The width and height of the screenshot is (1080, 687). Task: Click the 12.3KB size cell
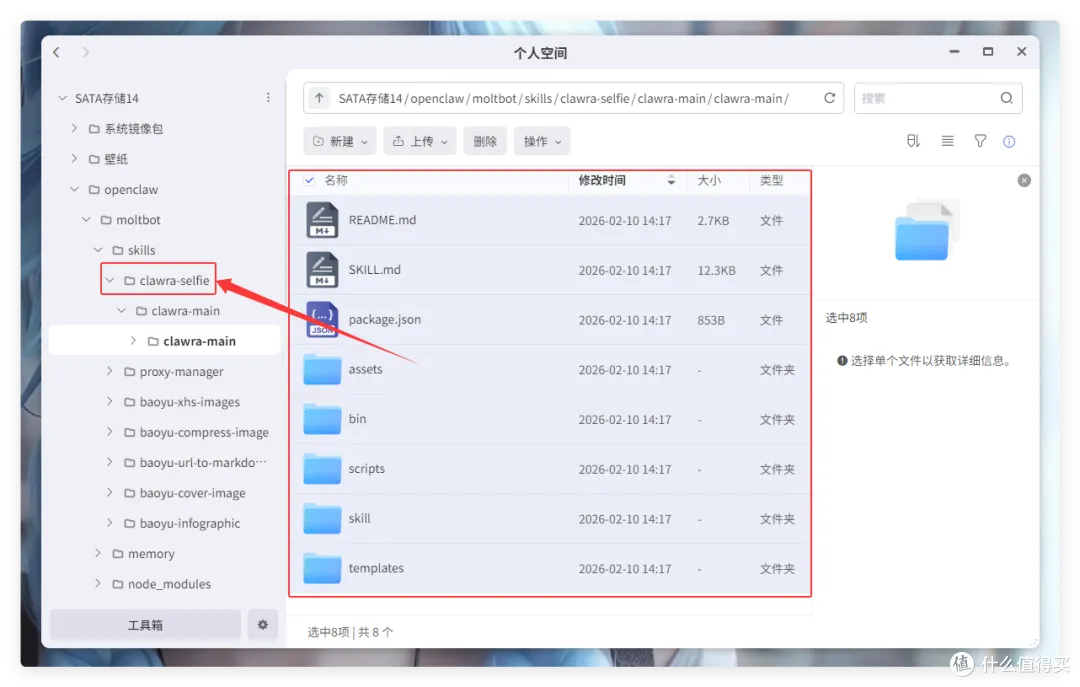pos(716,270)
